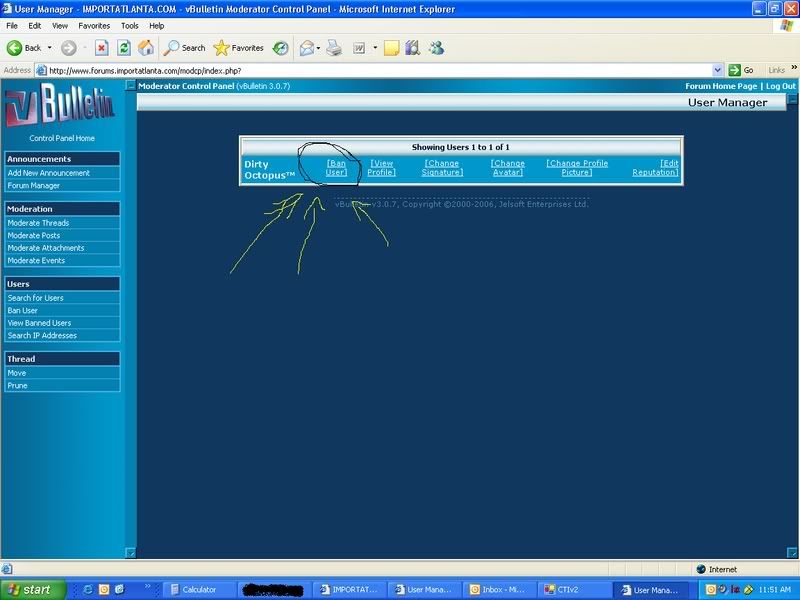The image size is (800, 600).
Task: Collapse the sidebar with the top-left nav toggle
Action: point(130,87)
